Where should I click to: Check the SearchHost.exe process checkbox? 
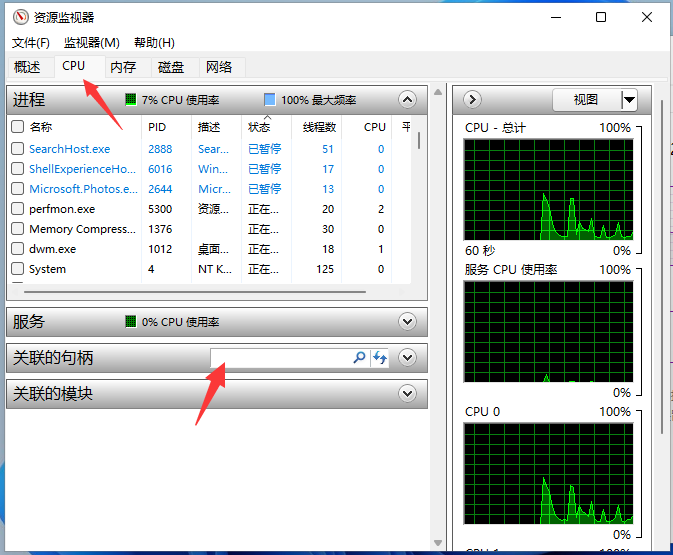[x=17, y=149]
